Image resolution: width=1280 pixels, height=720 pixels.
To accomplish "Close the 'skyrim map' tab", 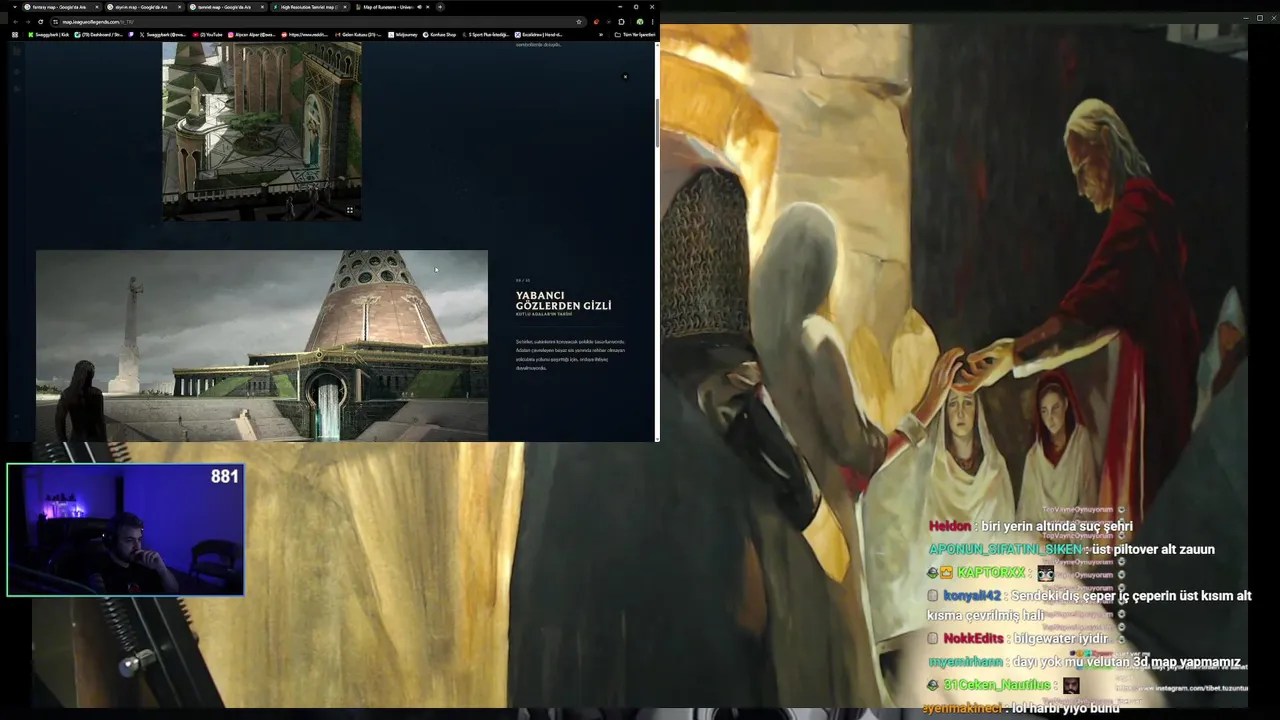I will pyautogui.click(x=179, y=7).
